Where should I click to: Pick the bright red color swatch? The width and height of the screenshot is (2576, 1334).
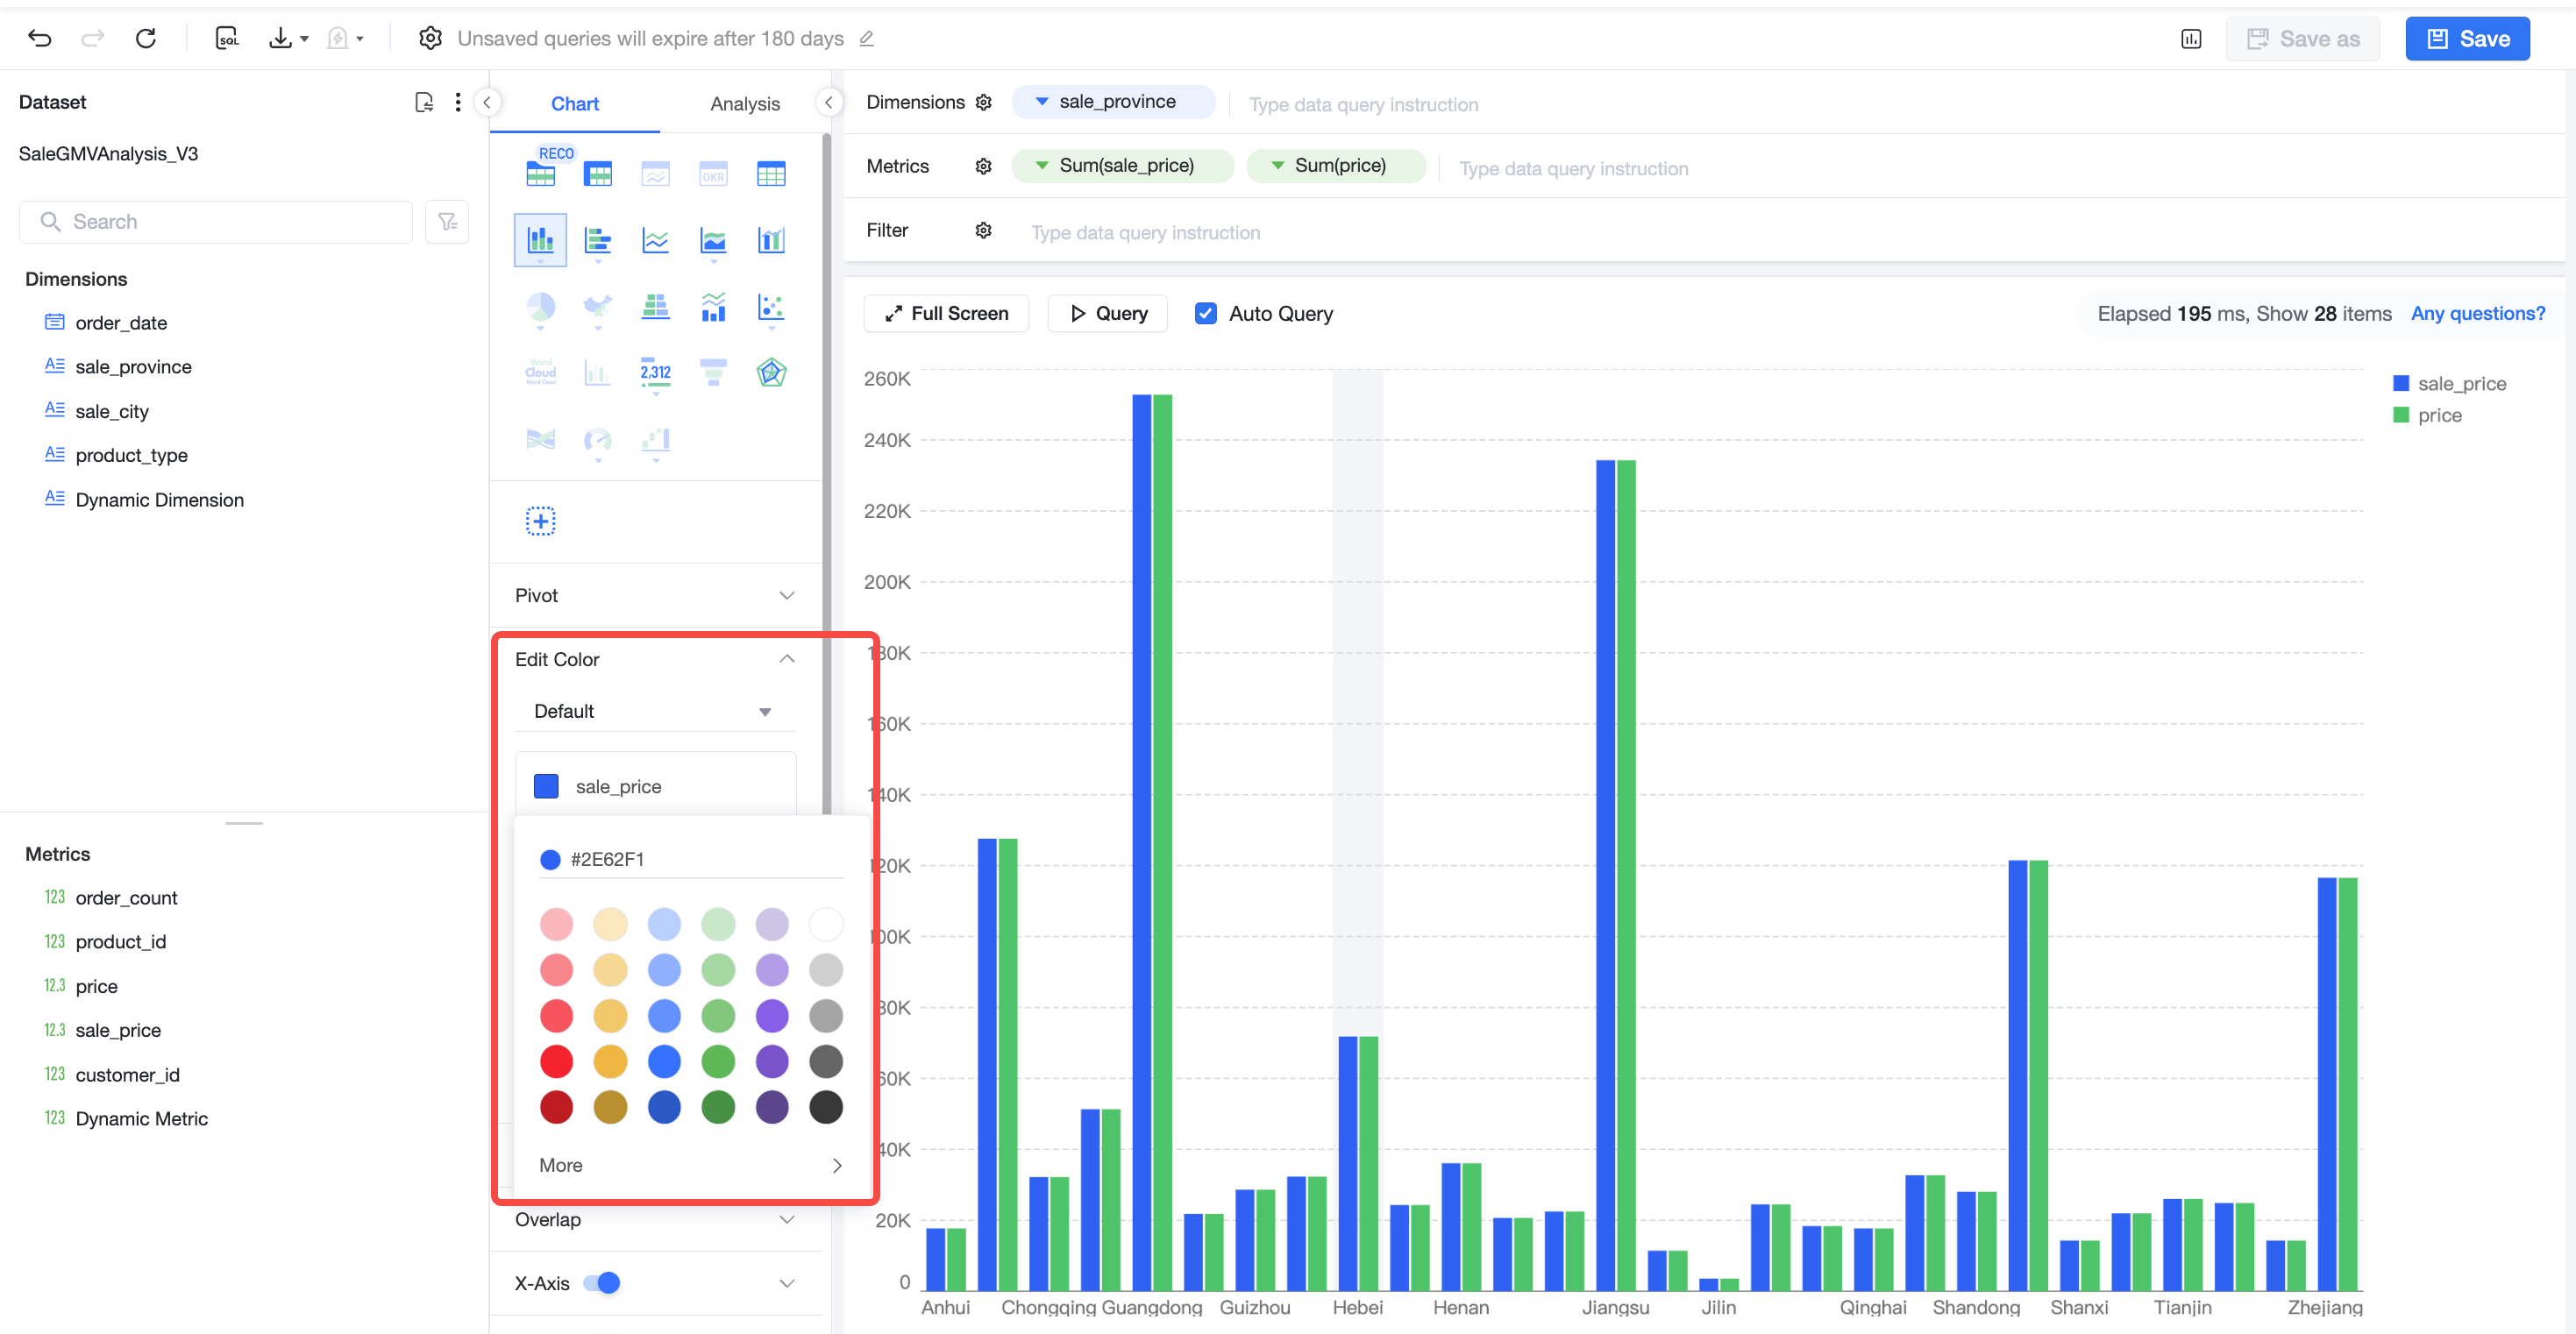pos(556,1061)
